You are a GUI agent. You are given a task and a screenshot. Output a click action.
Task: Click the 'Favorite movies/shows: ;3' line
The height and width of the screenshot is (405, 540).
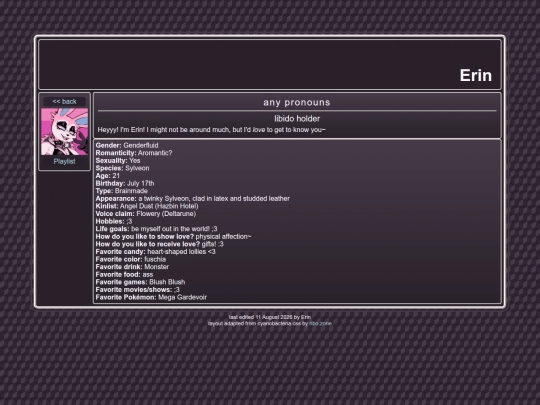[137, 290]
